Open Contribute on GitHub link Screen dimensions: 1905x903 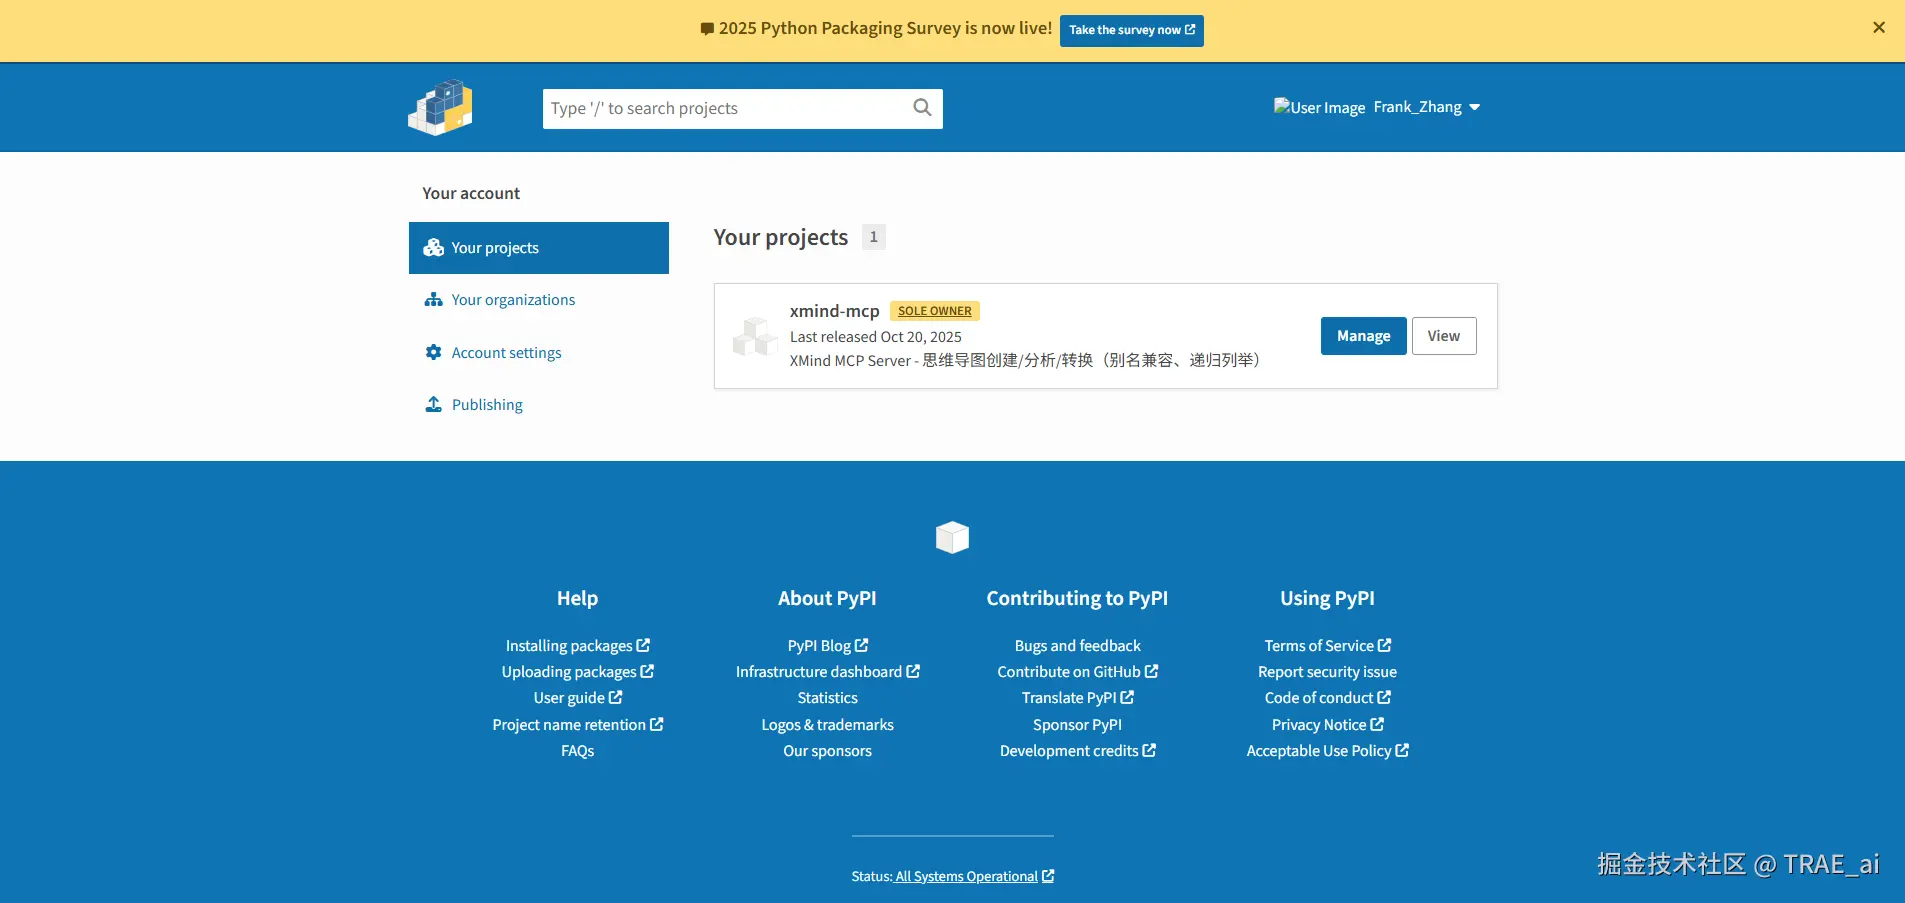1077,672
